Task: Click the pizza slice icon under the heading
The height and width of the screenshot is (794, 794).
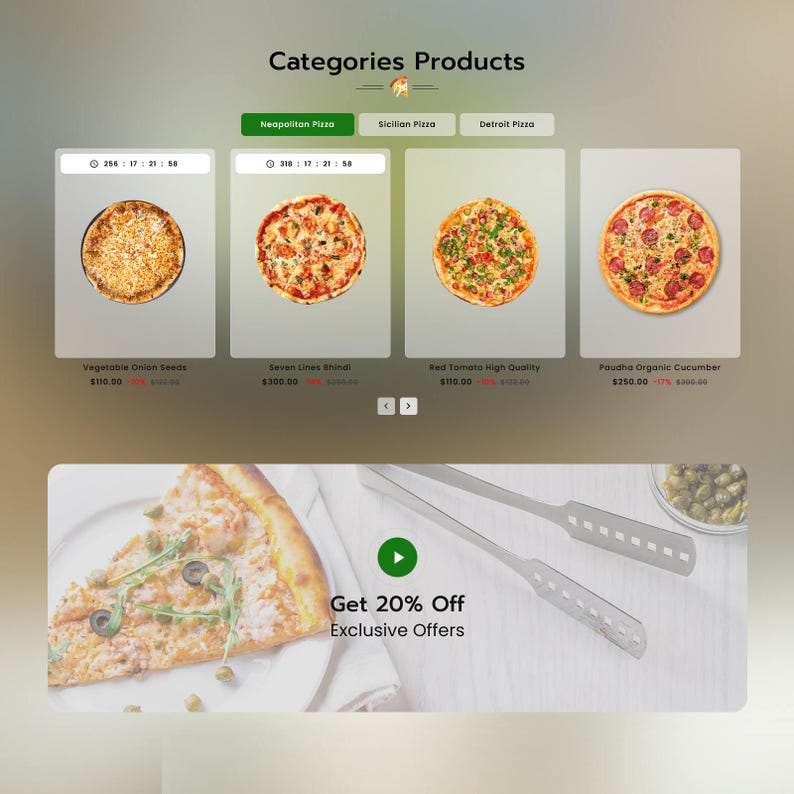Action: (399, 87)
